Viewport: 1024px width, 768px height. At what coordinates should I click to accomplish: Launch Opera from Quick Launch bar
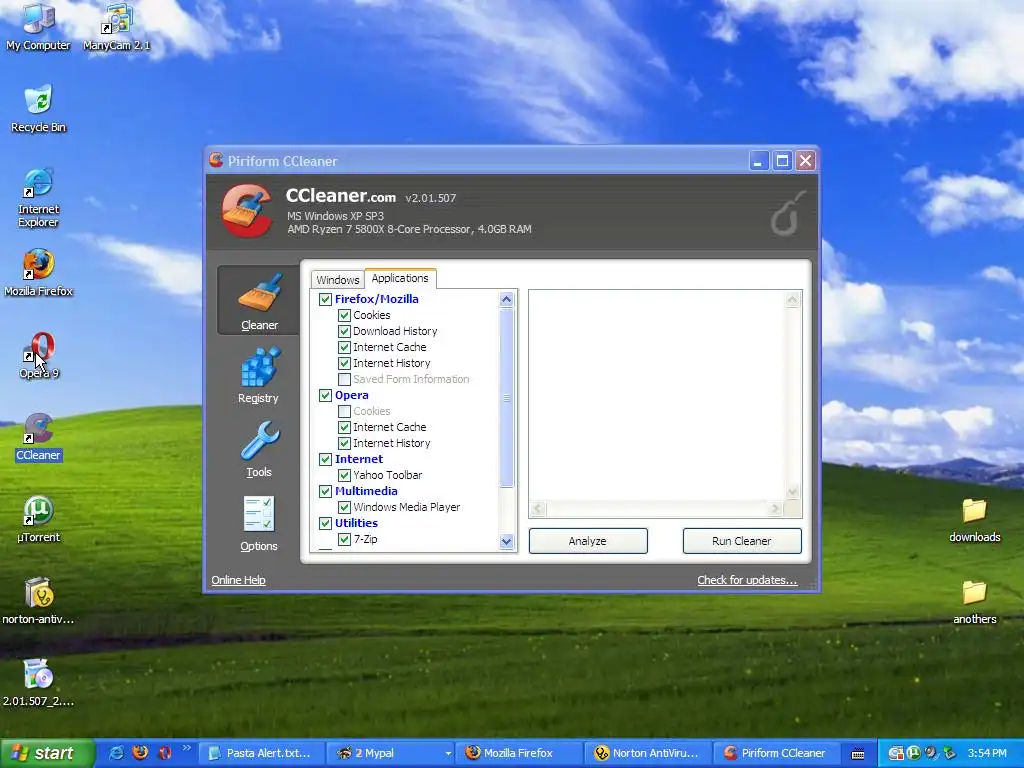click(165, 753)
